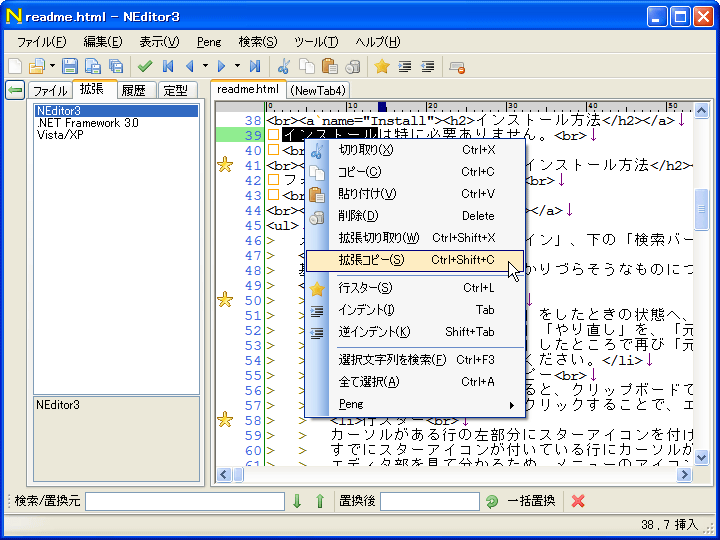The width and height of the screenshot is (720, 540).
Task: Click the editor vertical scrollbar down arrow
Action: (701, 457)
